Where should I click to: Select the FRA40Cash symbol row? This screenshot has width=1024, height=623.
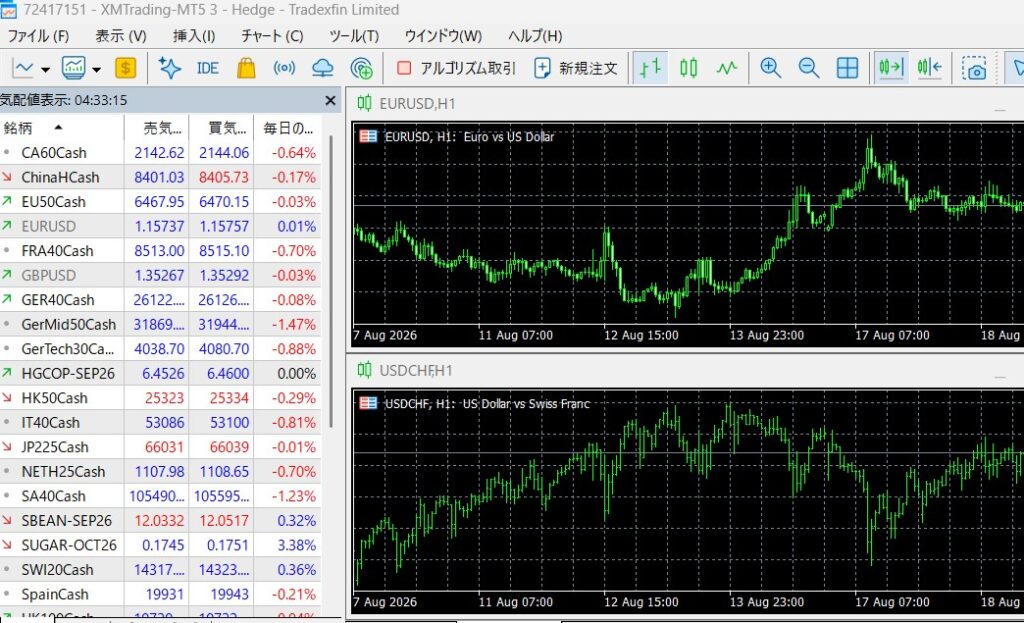(x=160, y=251)
